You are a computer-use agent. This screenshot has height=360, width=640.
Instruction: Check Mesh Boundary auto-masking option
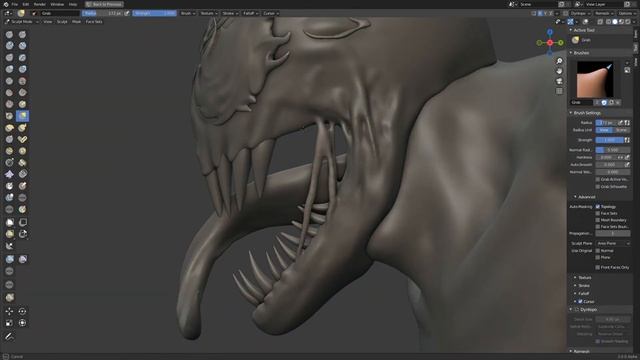point(598,220)
